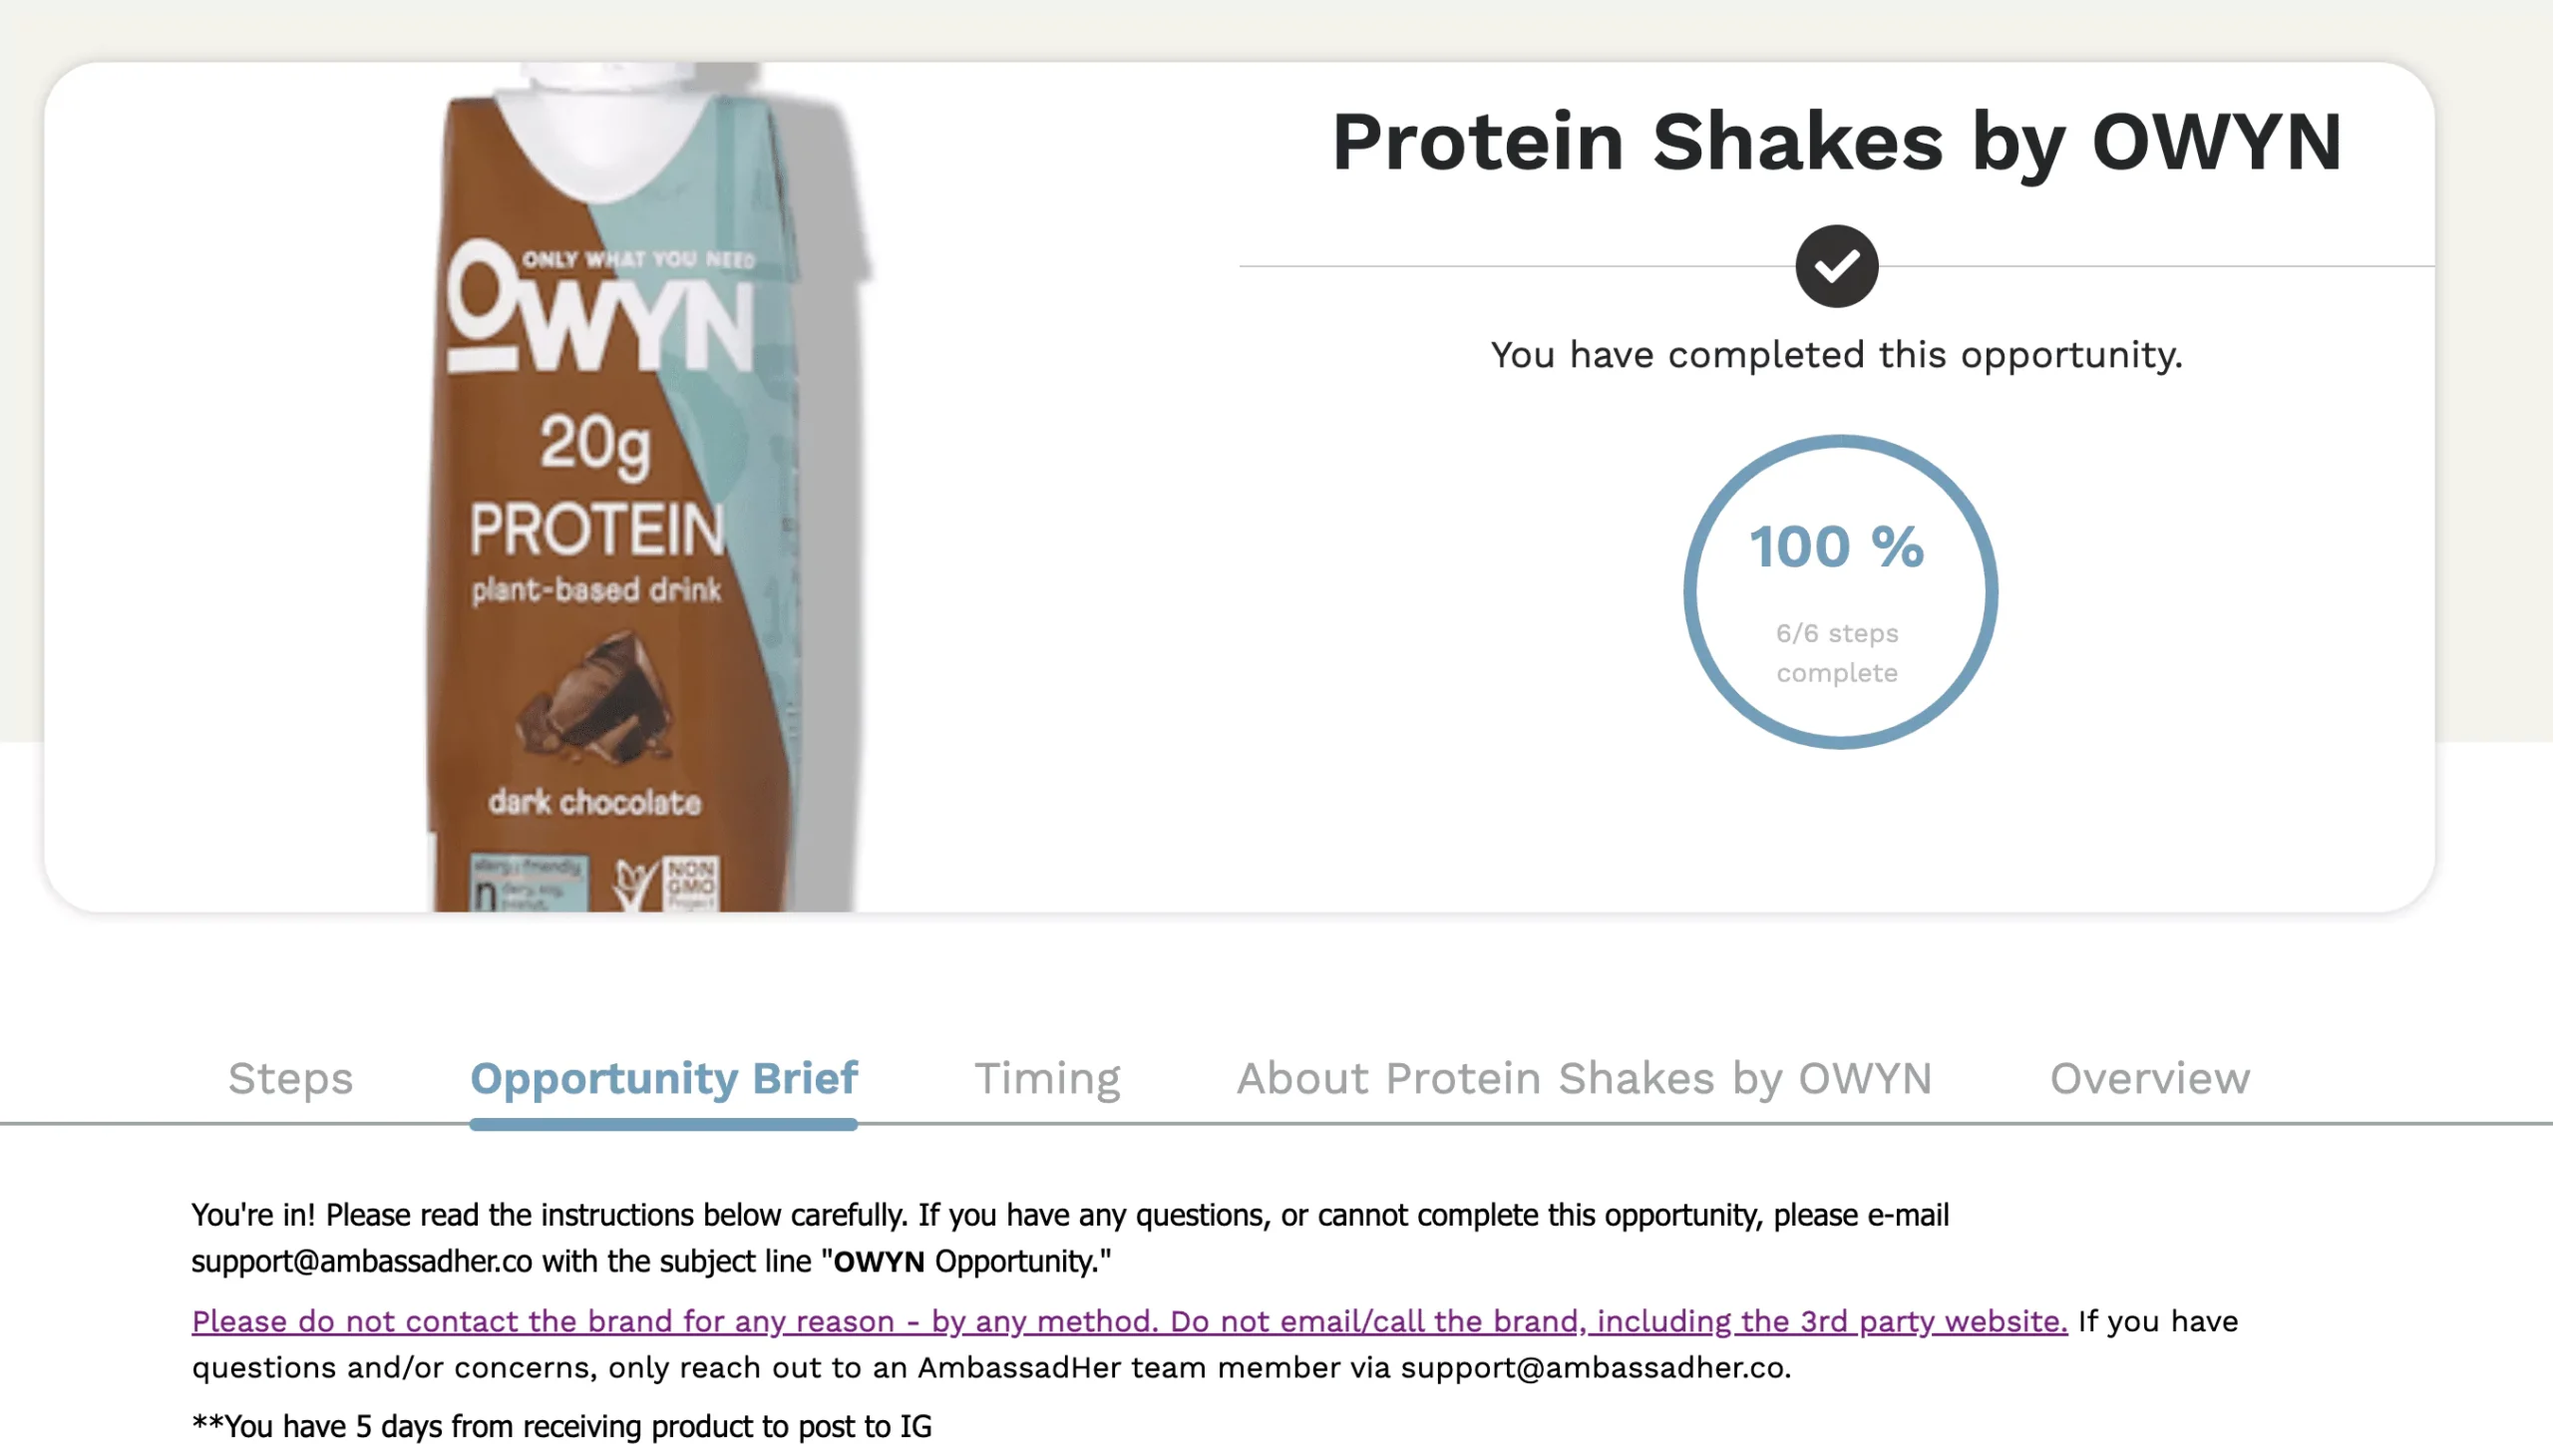Click the OWYN logo on the bottle

point(600,313)
